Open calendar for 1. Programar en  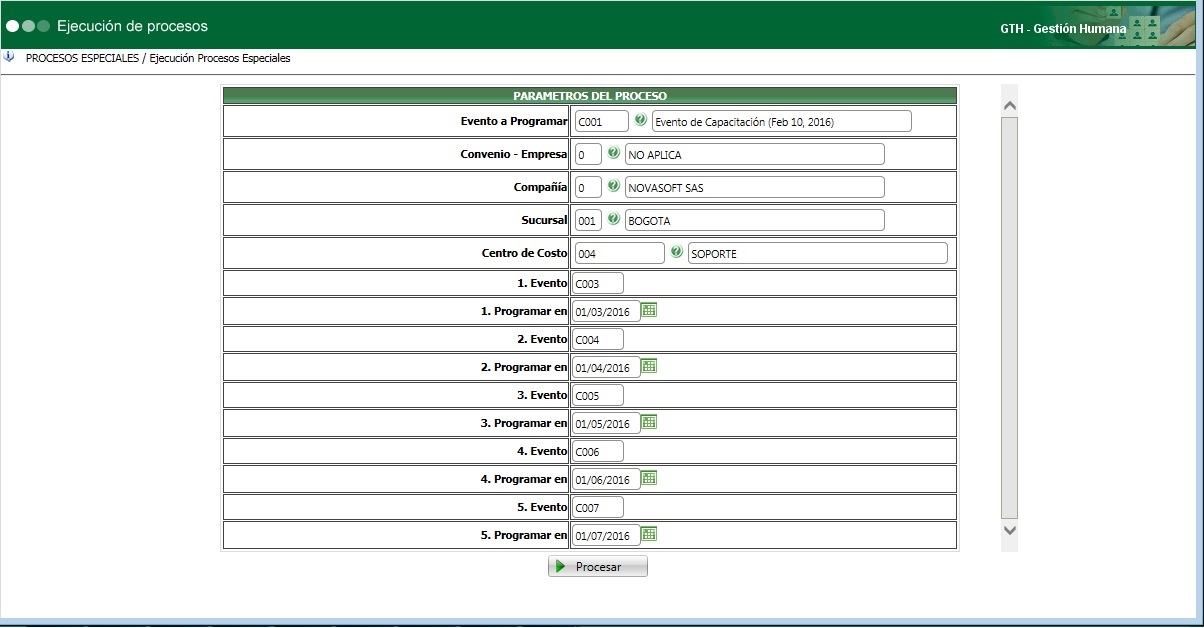coord(649,310)
